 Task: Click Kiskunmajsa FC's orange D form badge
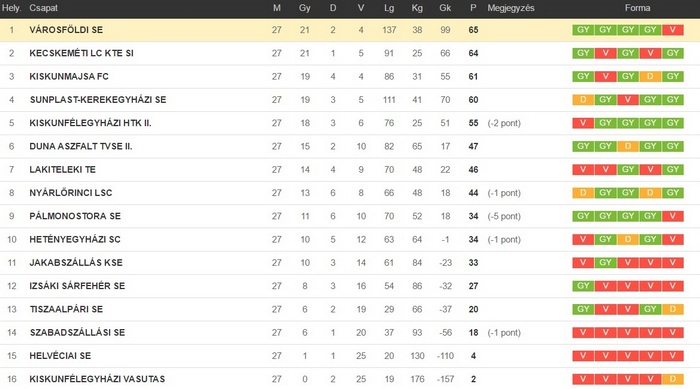[x=650, y=76]
